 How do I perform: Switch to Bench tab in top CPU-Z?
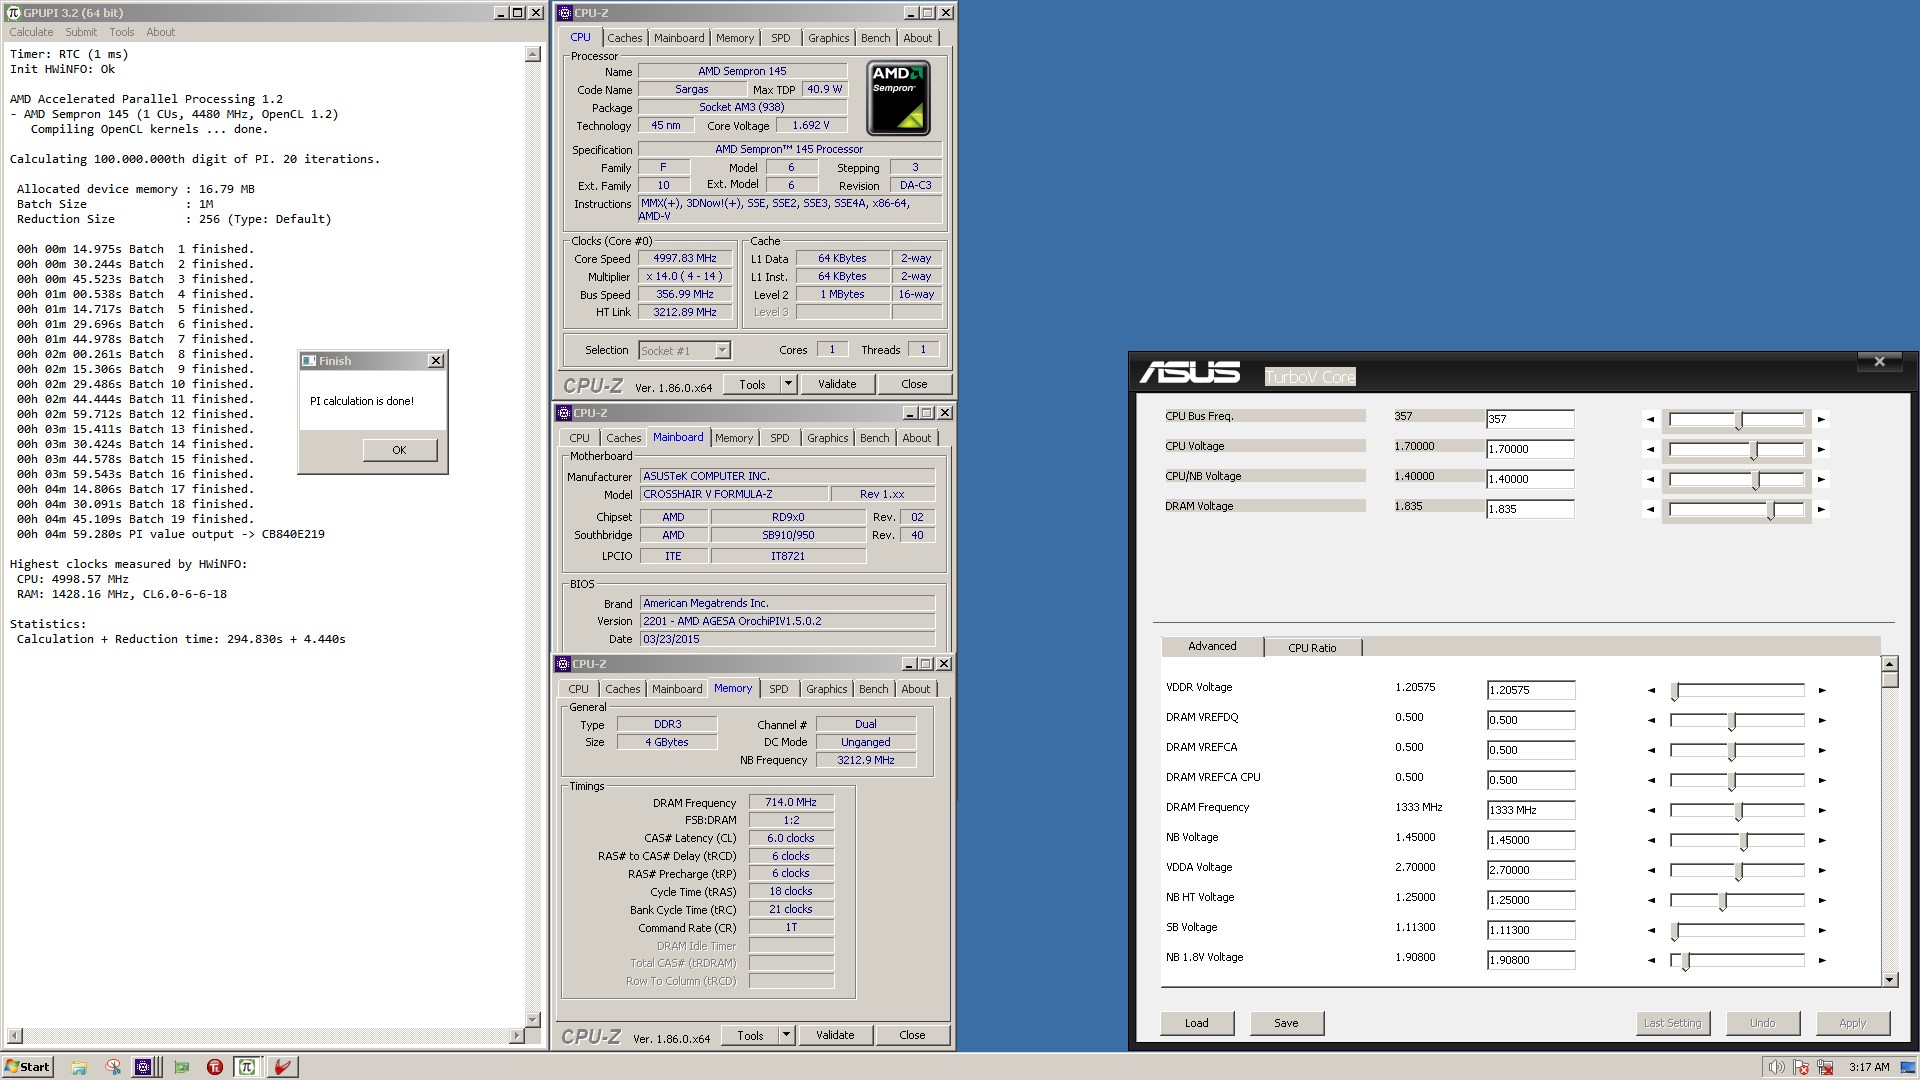pyautogui.click(x=875, y=38)
